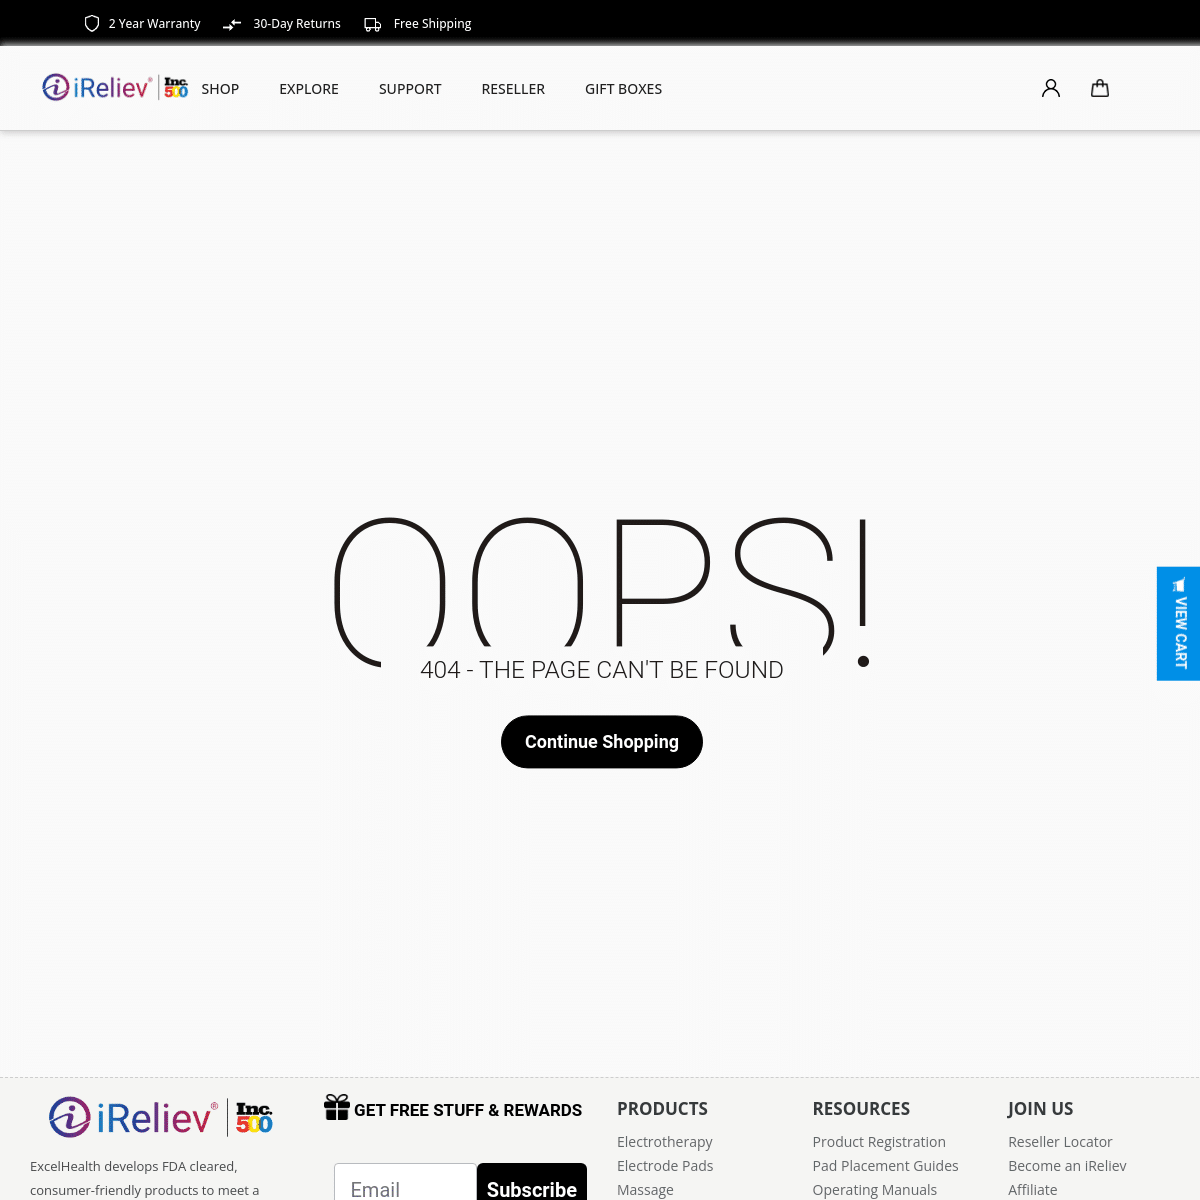Go to GIFT BOXES page
Screen dimensions: 1200x1200
coord(624,89)
